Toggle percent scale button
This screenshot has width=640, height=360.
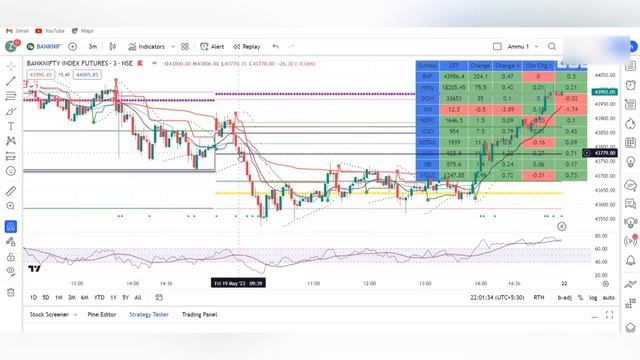point(580,298)
